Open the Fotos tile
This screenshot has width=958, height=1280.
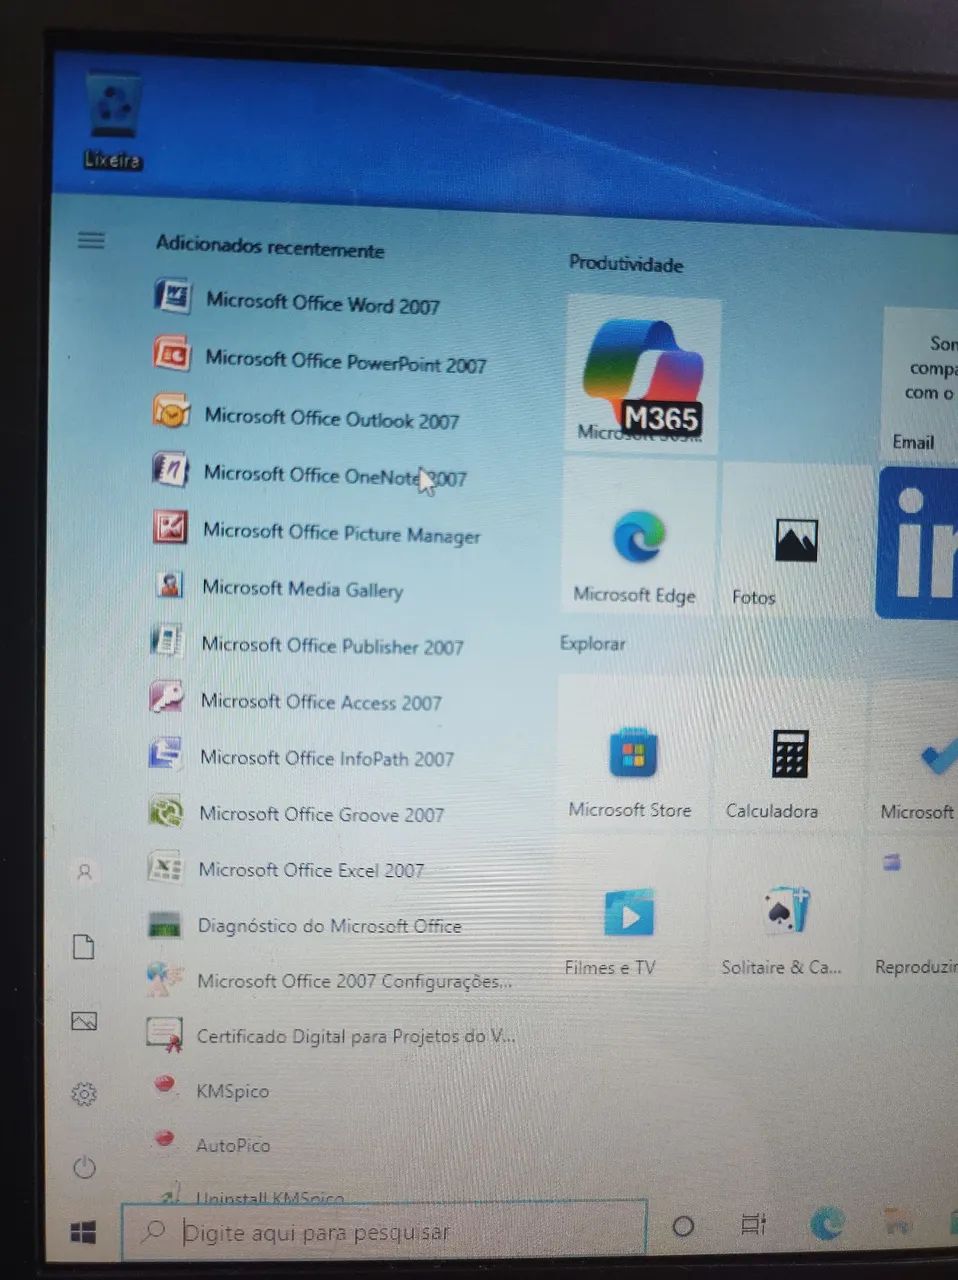coord(796,539)
